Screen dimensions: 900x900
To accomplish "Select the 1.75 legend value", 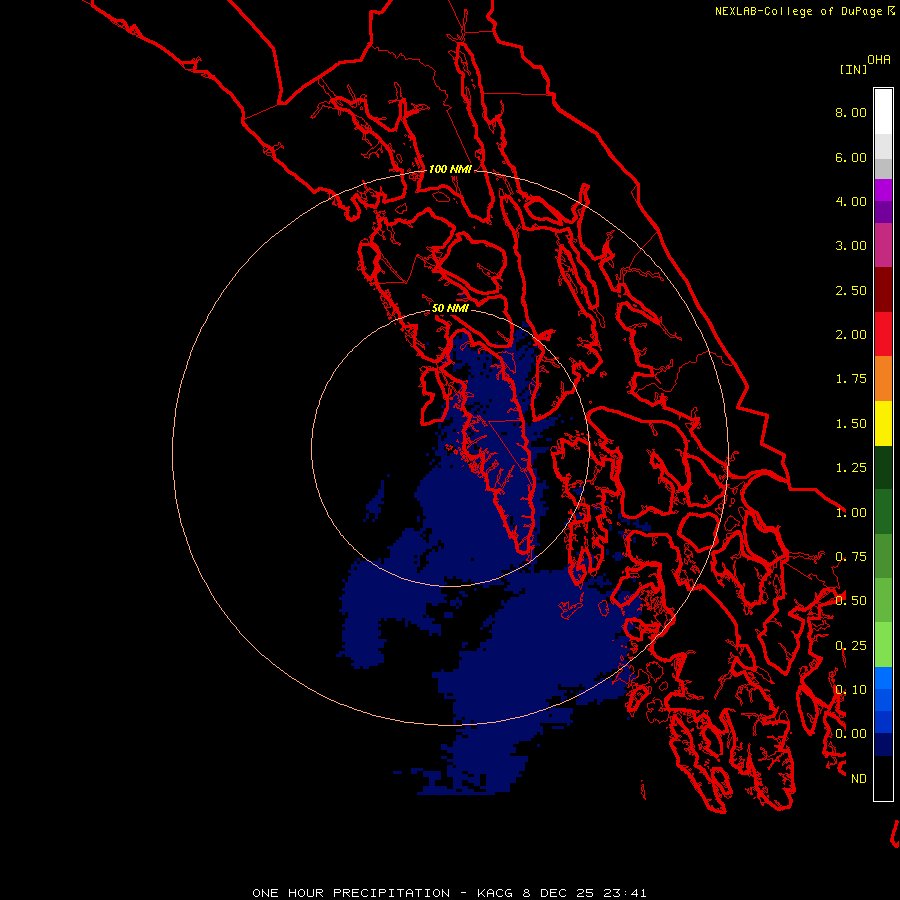I will coord(851,379).
